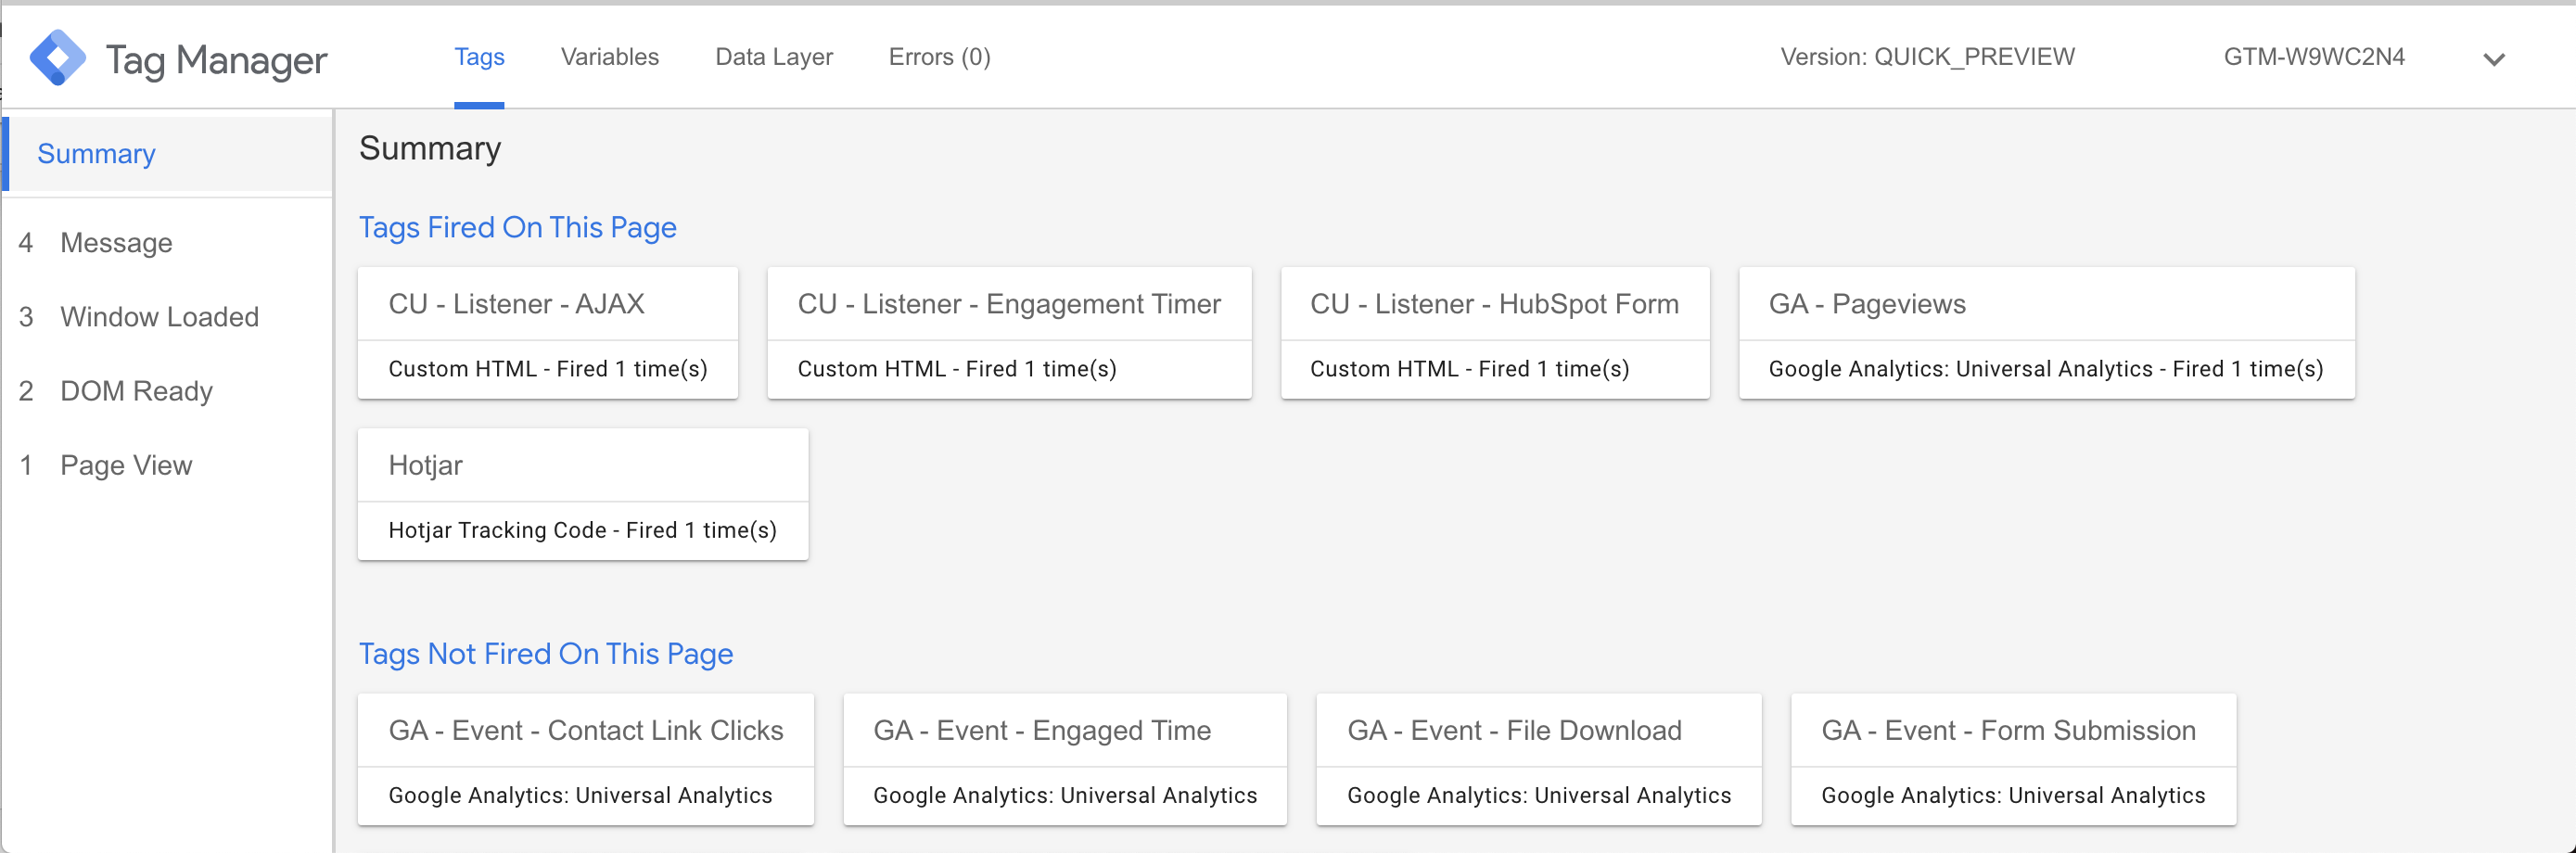Click GA - Event - Form Submission tag

pyautogui.click(x=2012, y=759)
